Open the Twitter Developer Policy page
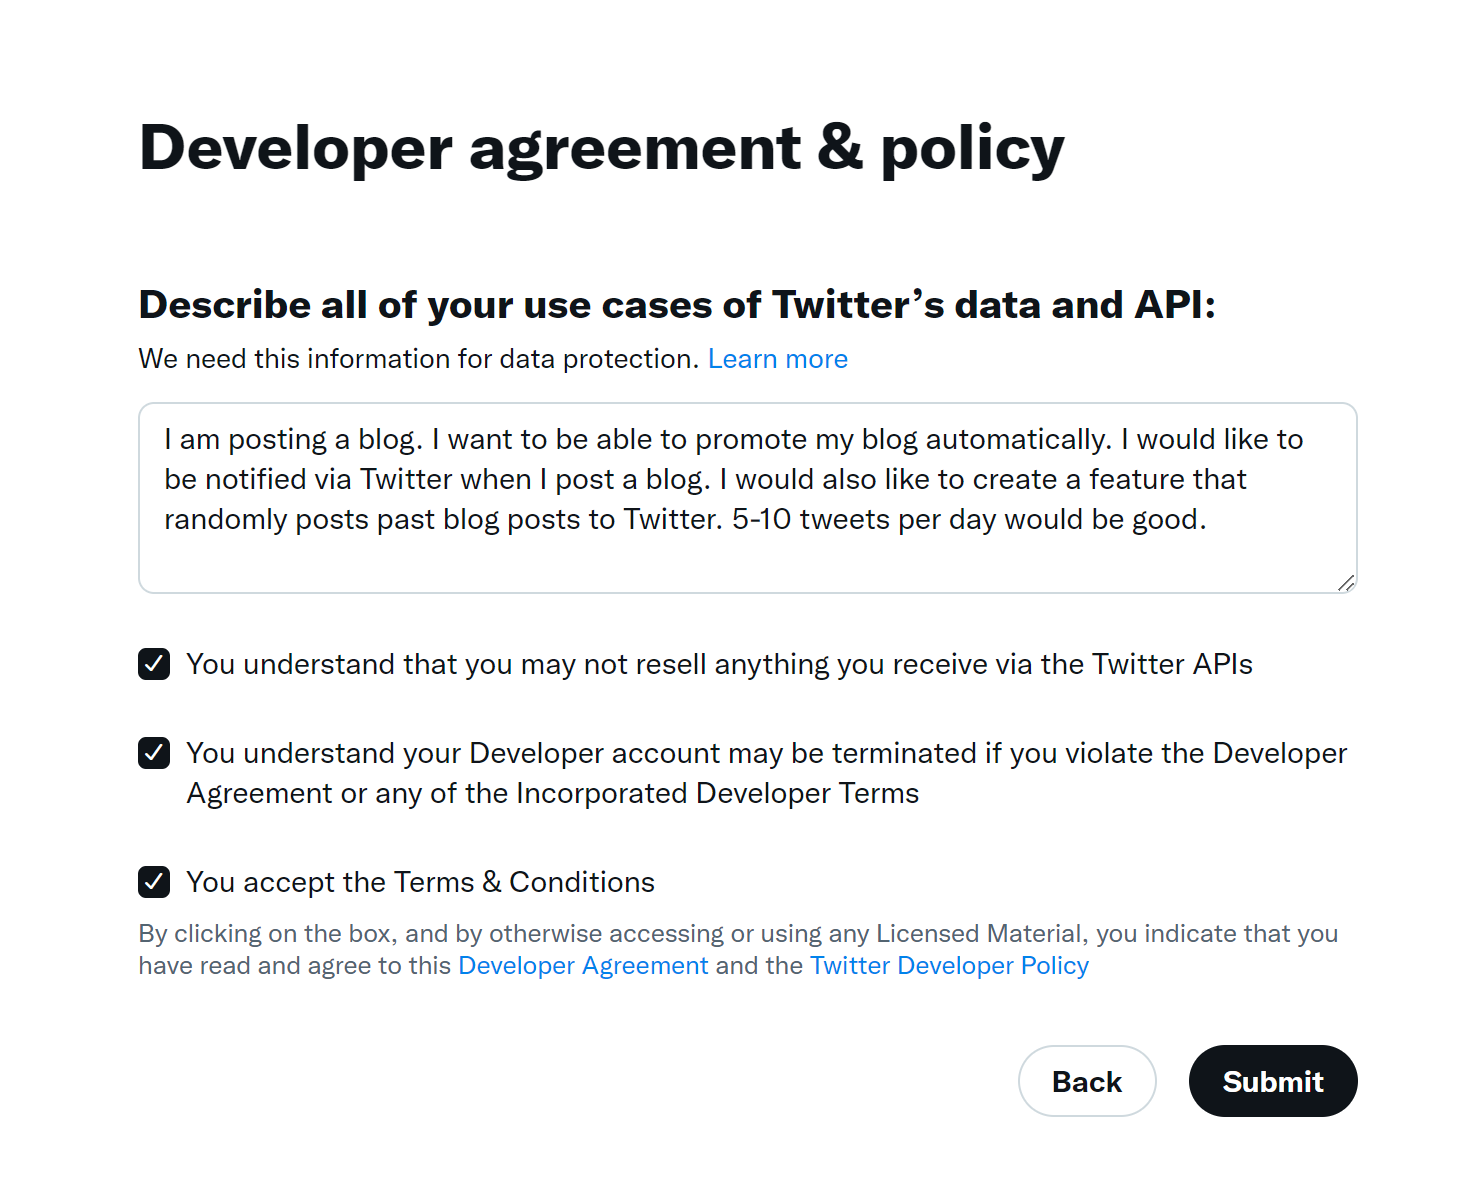Viewport: 1463px width, 1187px height. [x=948, y=965]
